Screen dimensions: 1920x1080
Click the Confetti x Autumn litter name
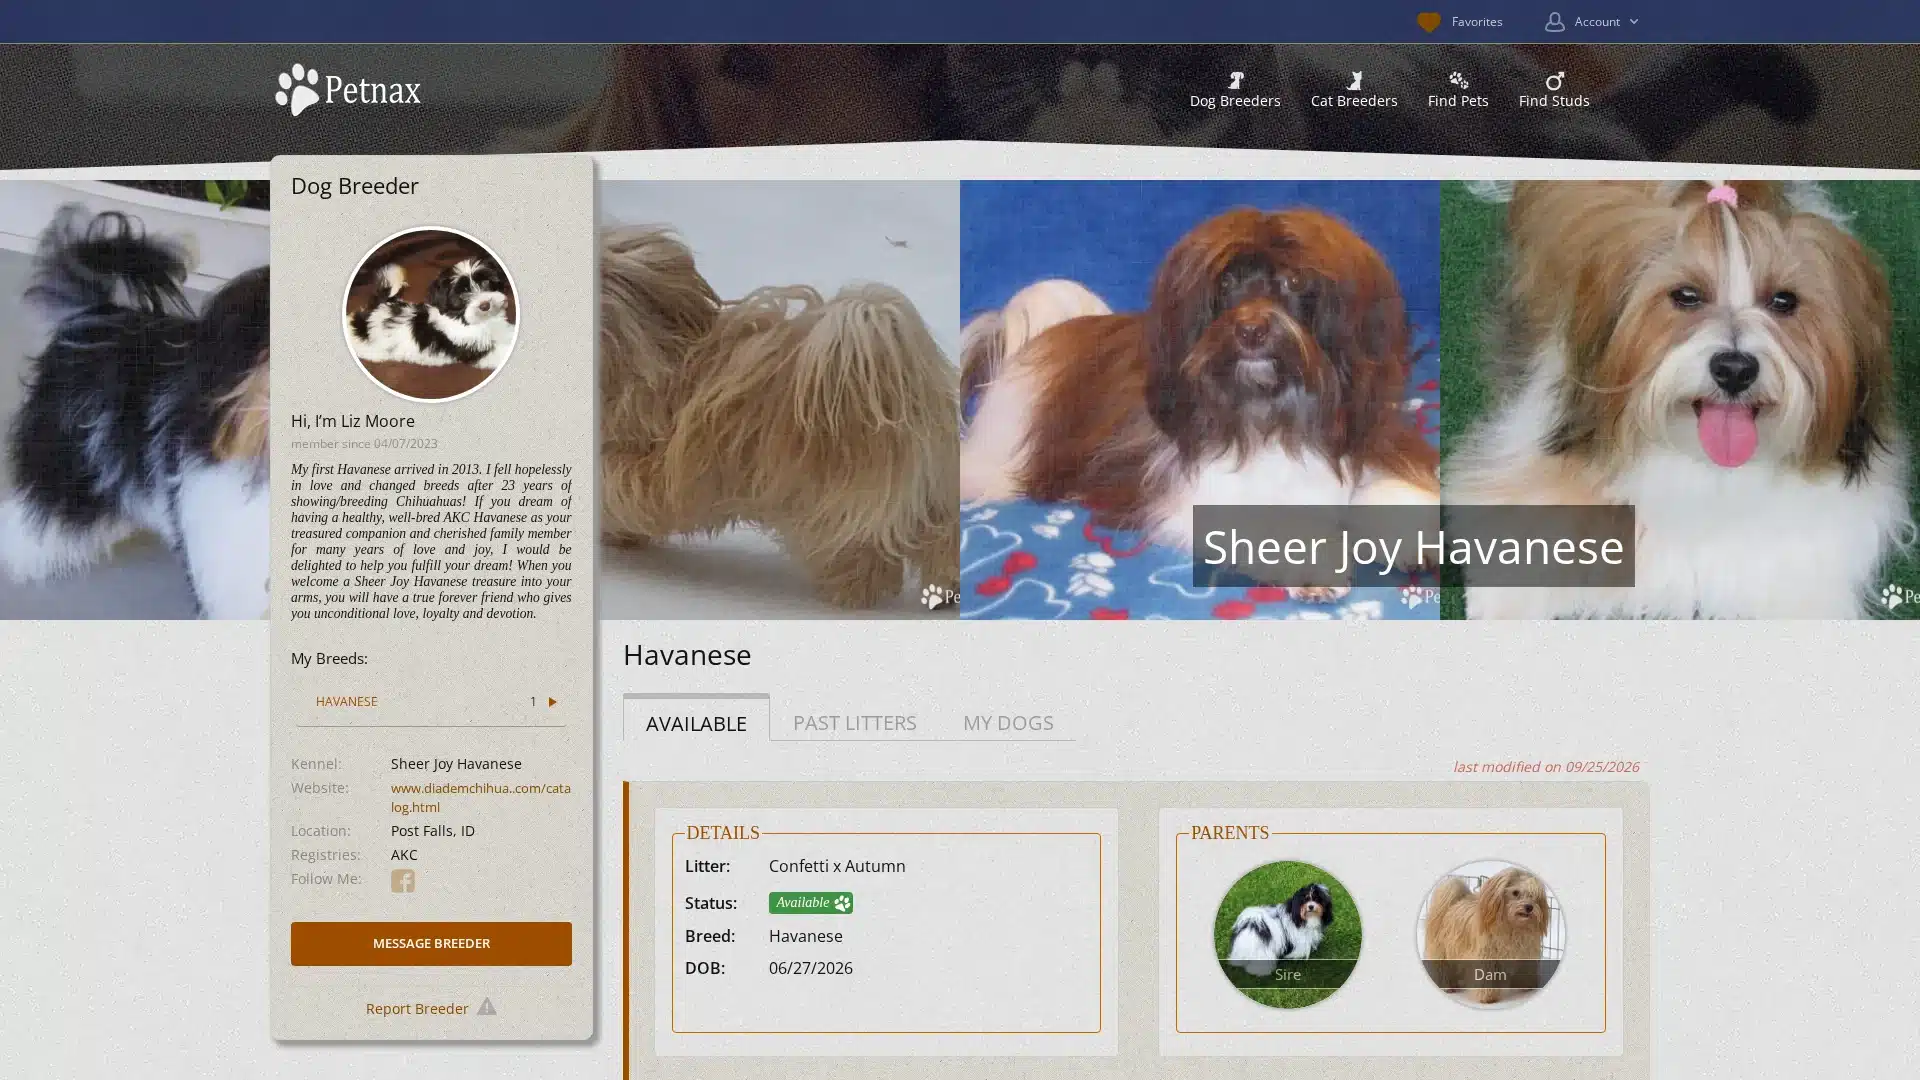(x=836, y=866)
